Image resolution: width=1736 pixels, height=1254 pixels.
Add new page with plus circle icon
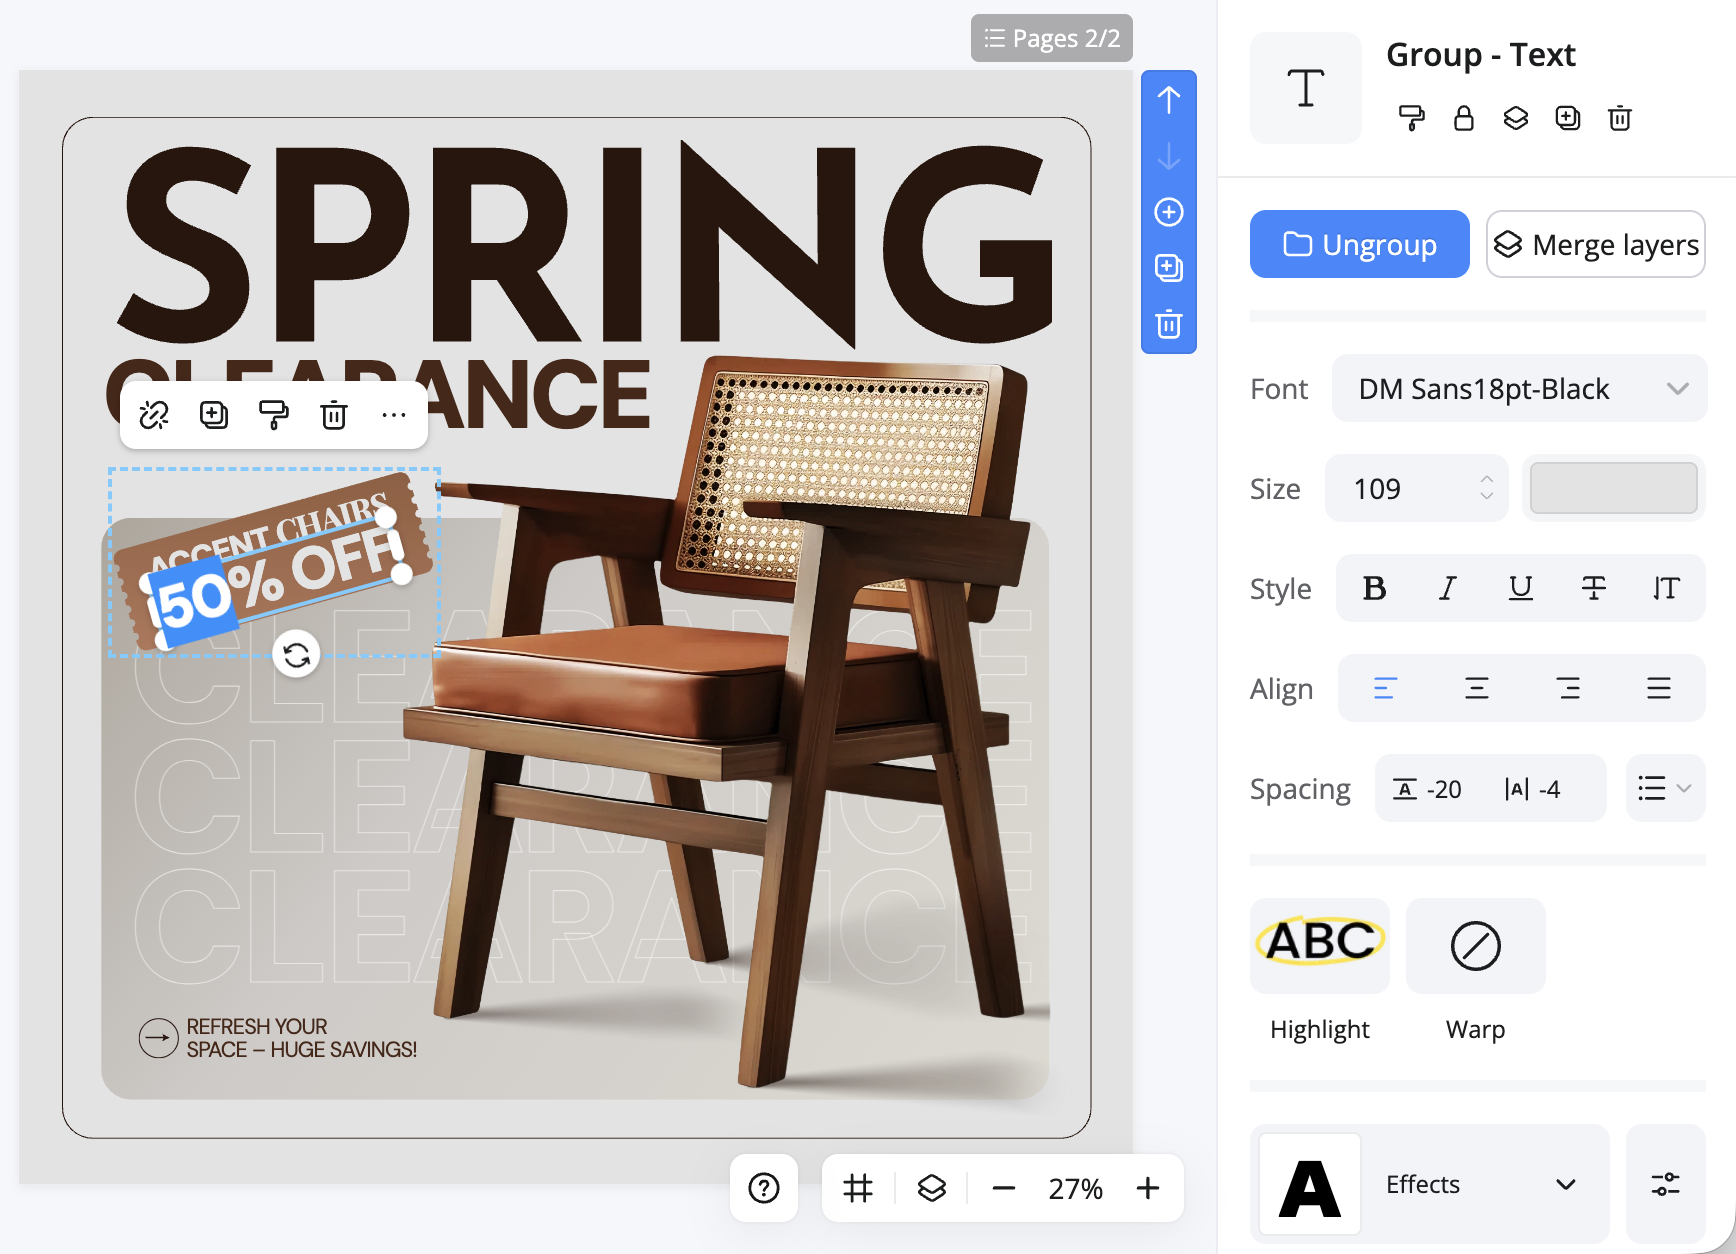1168,212
